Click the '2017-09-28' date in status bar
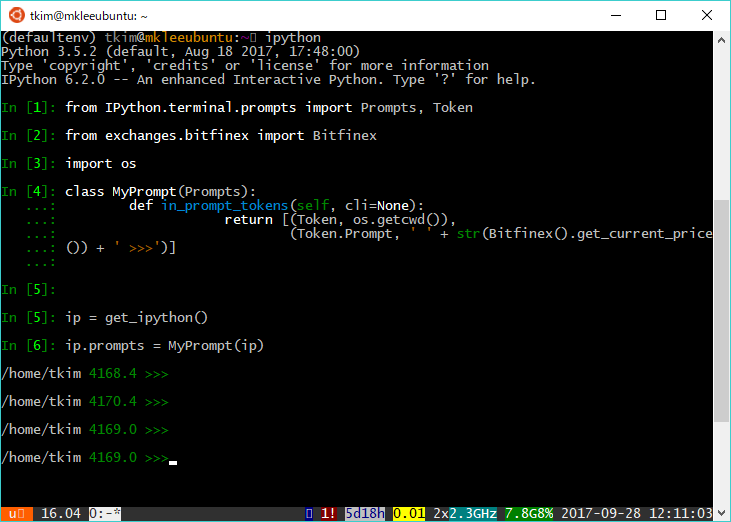Image resolution: width=731 pixels, height=522 pixels. click(x=601, y=514)
